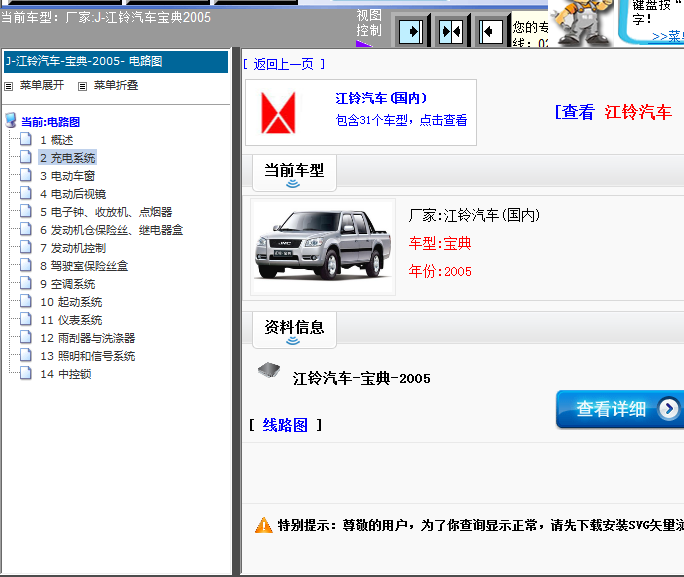Expand the menu via 菜单展开

[42, 85]
